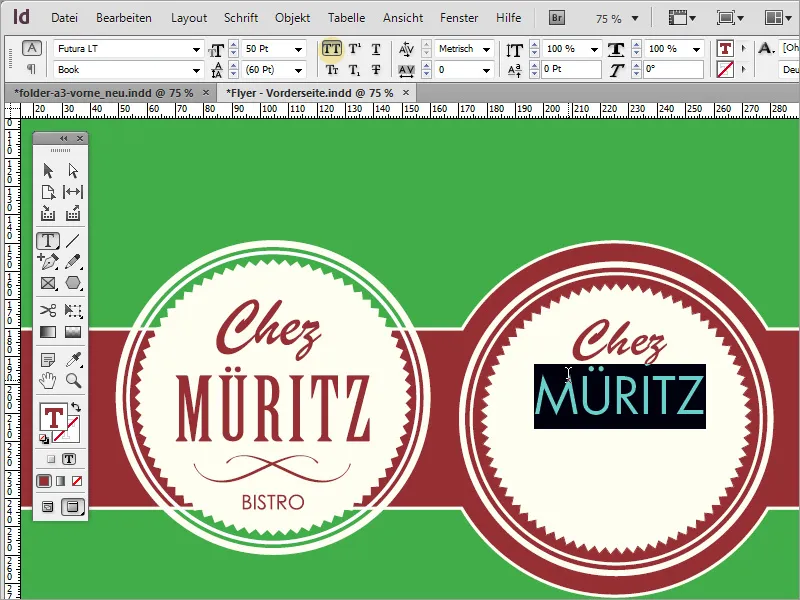Toggle Strikethrough formatting button
This screenshot has width=800, height=600.
click(x=376, y=70)
